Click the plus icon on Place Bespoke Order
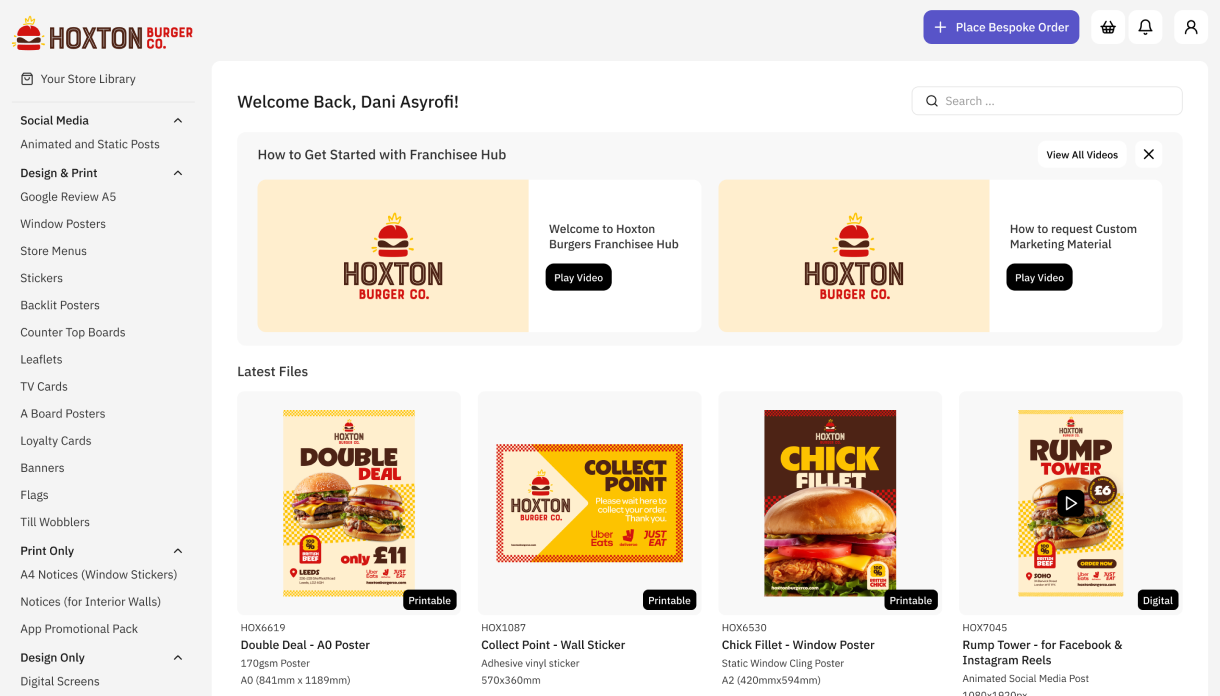 (x=940, y=27)
